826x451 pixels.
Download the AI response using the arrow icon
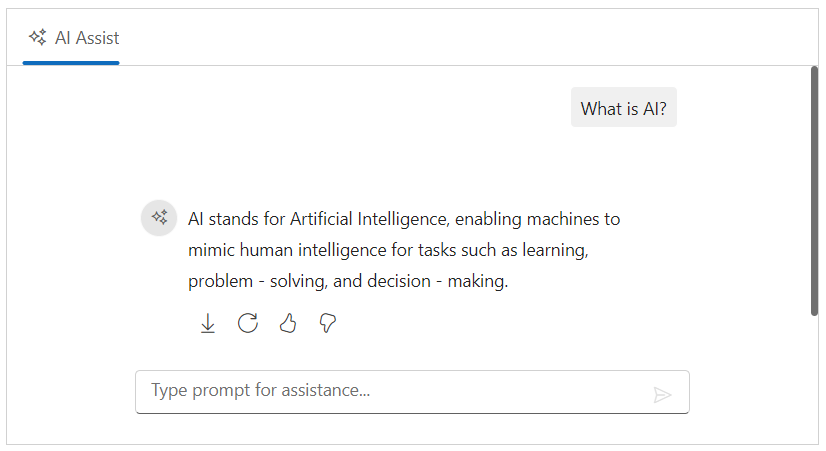tap(208, 323)
